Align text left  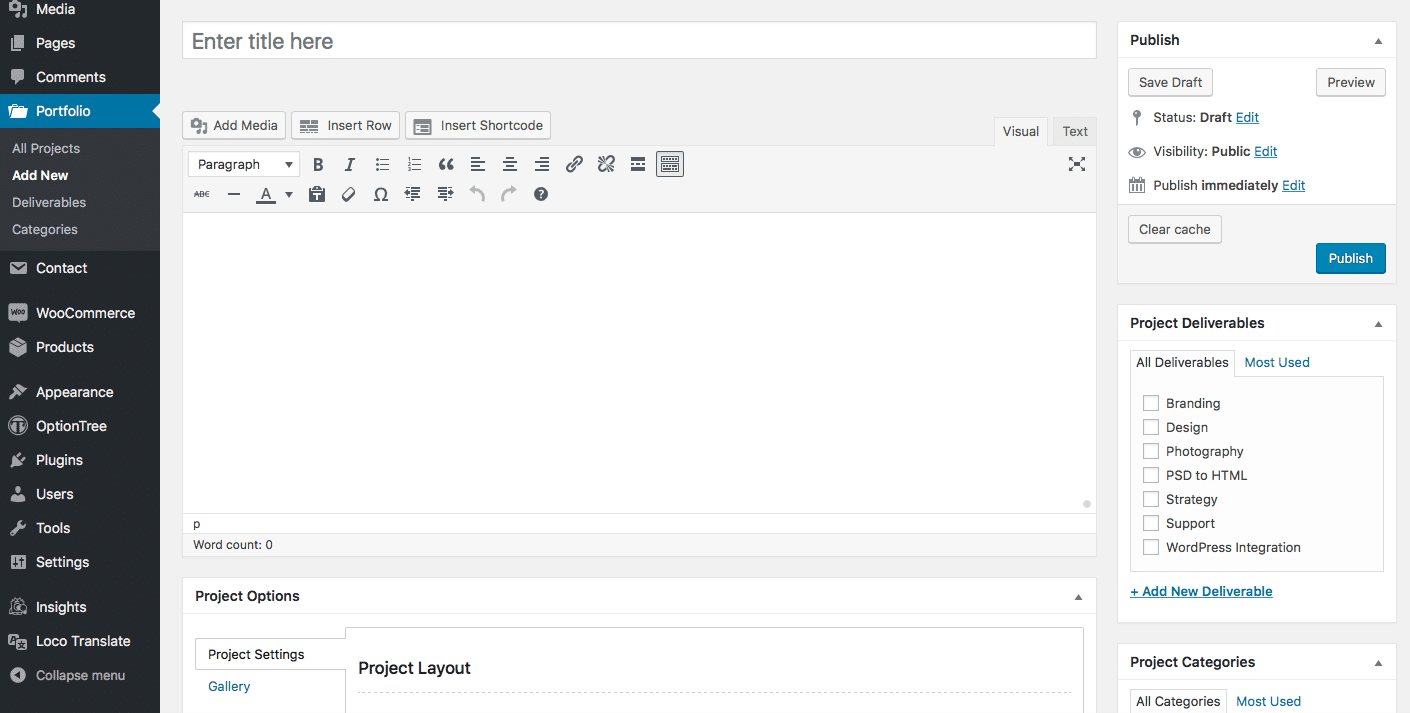pyautogui.click(x=478, y=164)
